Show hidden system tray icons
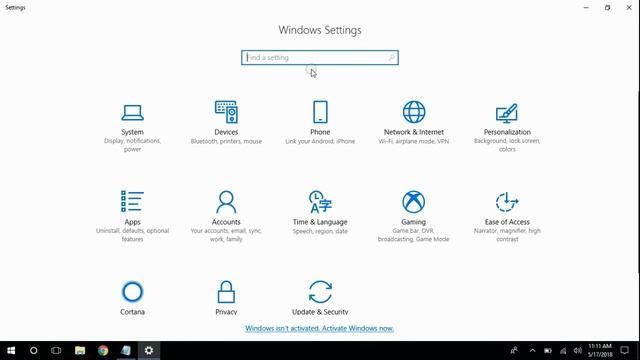 532,351
